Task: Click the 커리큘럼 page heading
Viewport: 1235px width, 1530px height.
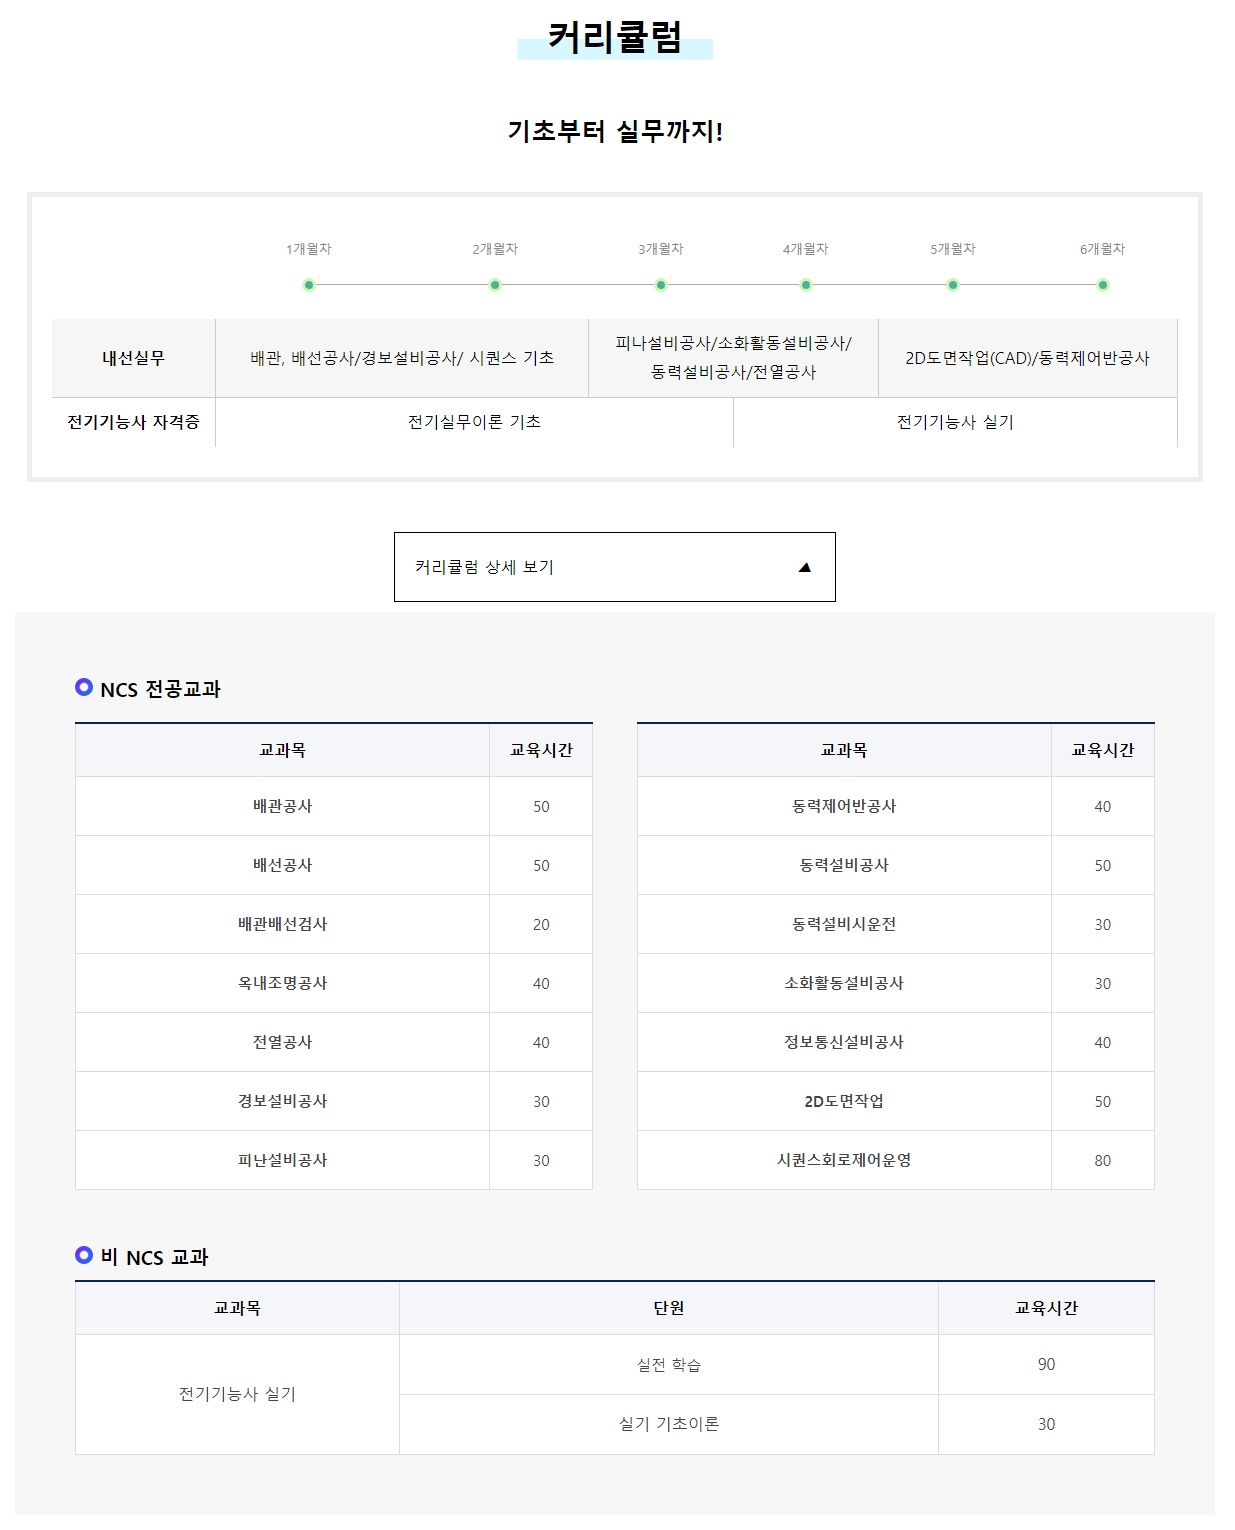Action: [615, 38]
